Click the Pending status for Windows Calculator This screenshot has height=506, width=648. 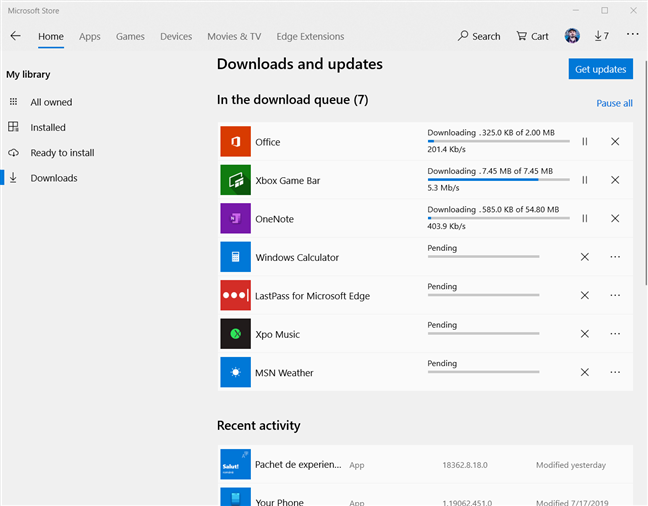(442, 248)
